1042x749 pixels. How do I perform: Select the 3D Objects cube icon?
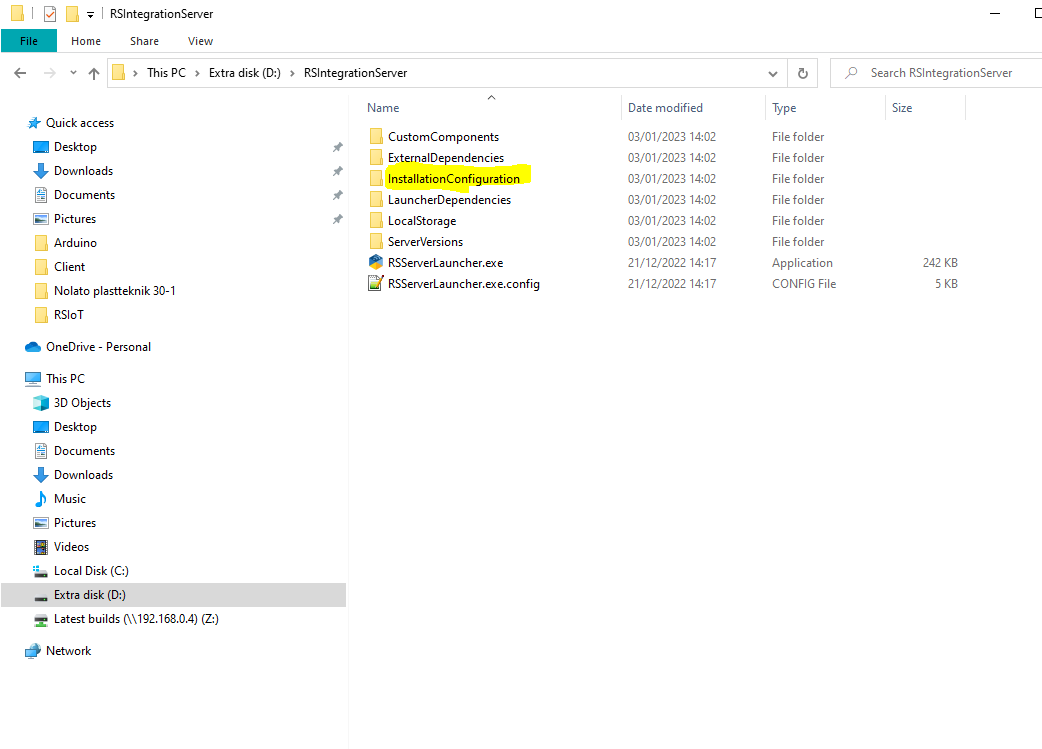(x=41, y=403)
